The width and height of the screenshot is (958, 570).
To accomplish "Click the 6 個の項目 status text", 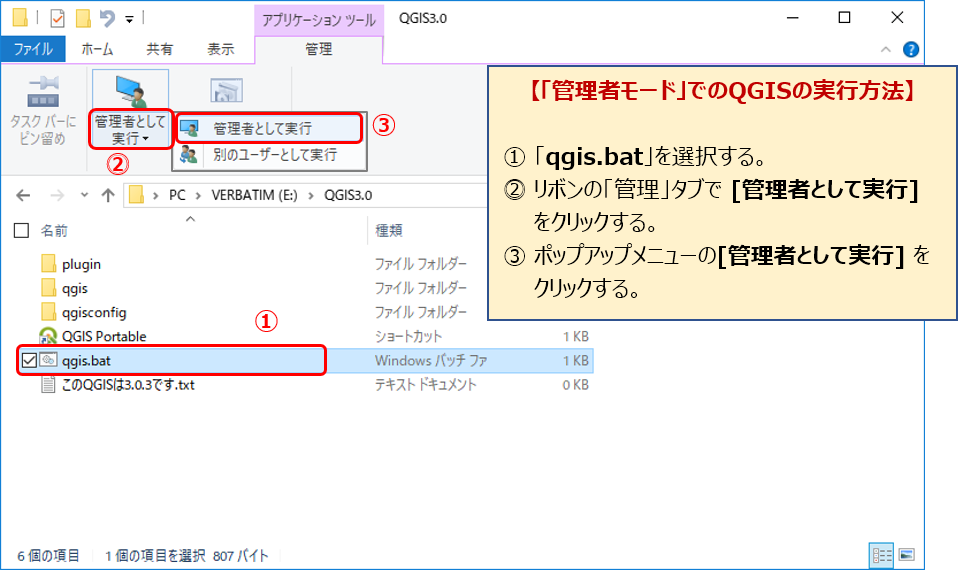I will click(48, 555).
